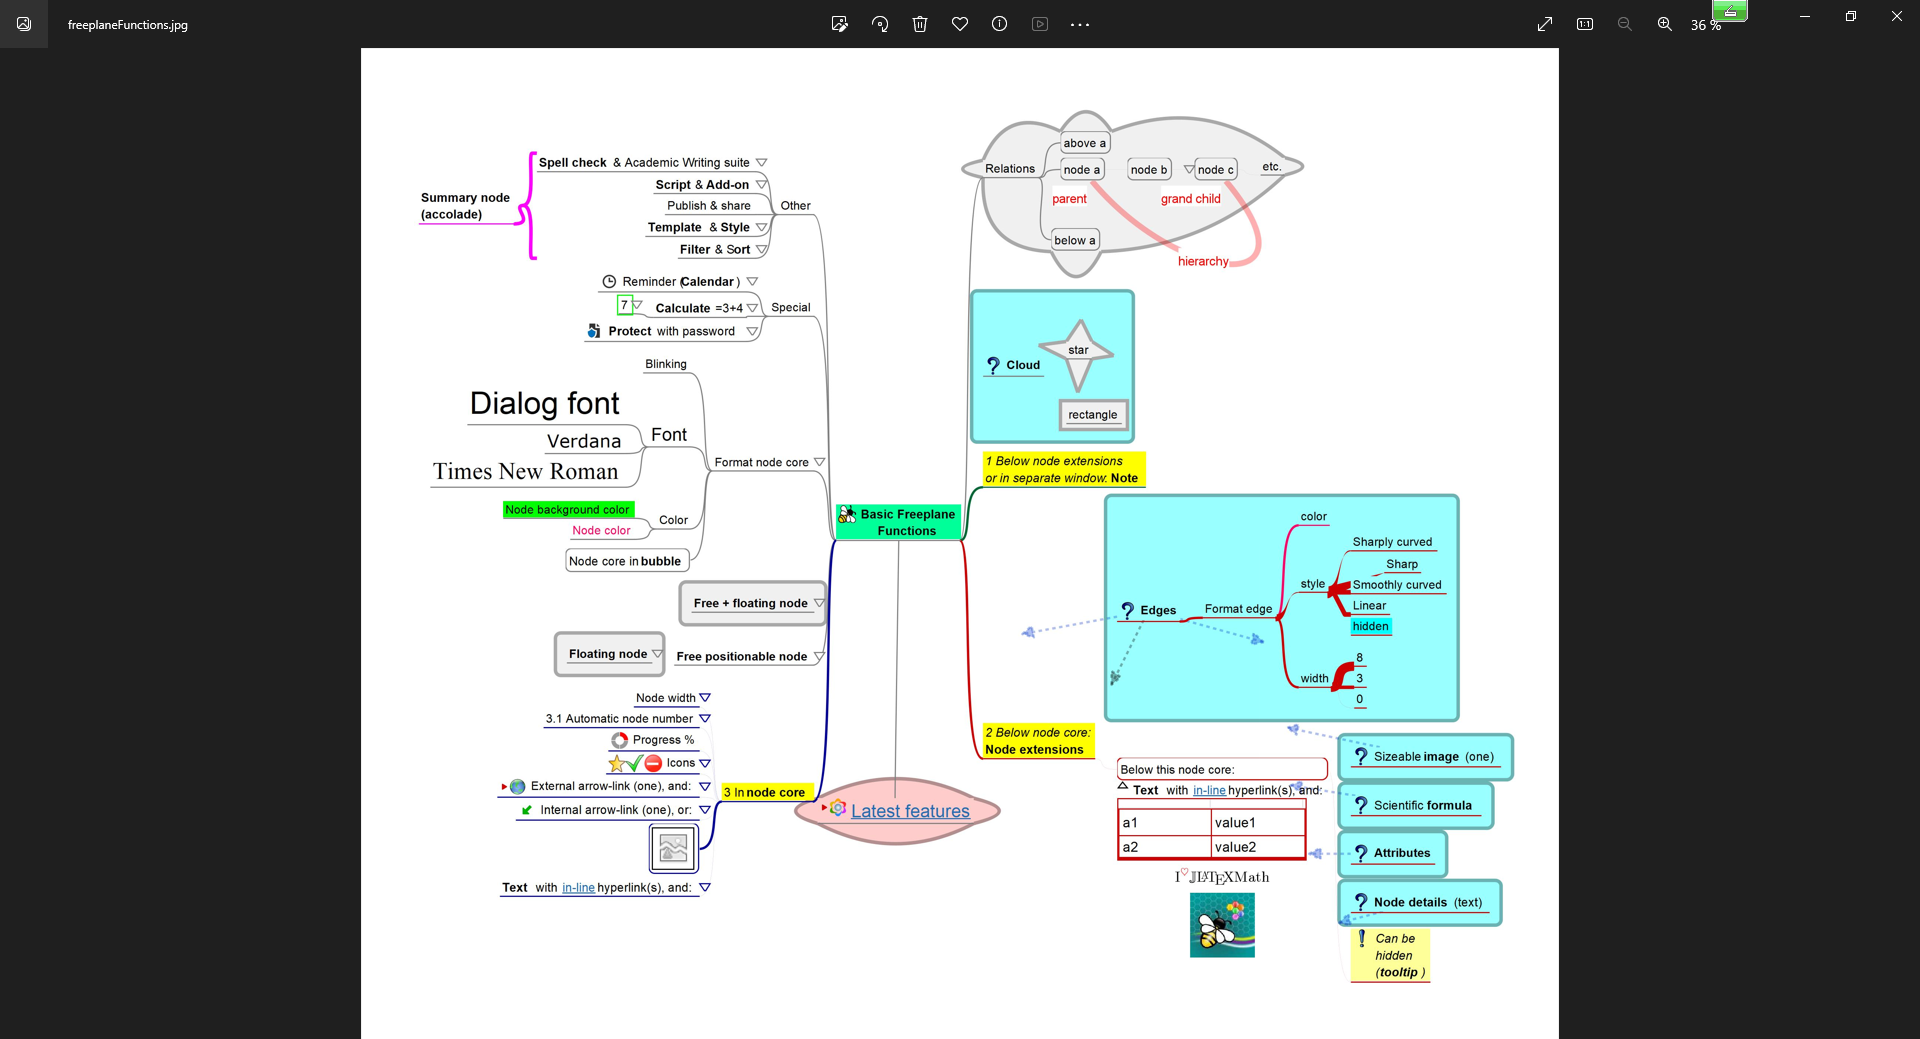This screenshot has height=1039, width=1920.
Task: Open the image Edit tool
Action: [839, 24]
